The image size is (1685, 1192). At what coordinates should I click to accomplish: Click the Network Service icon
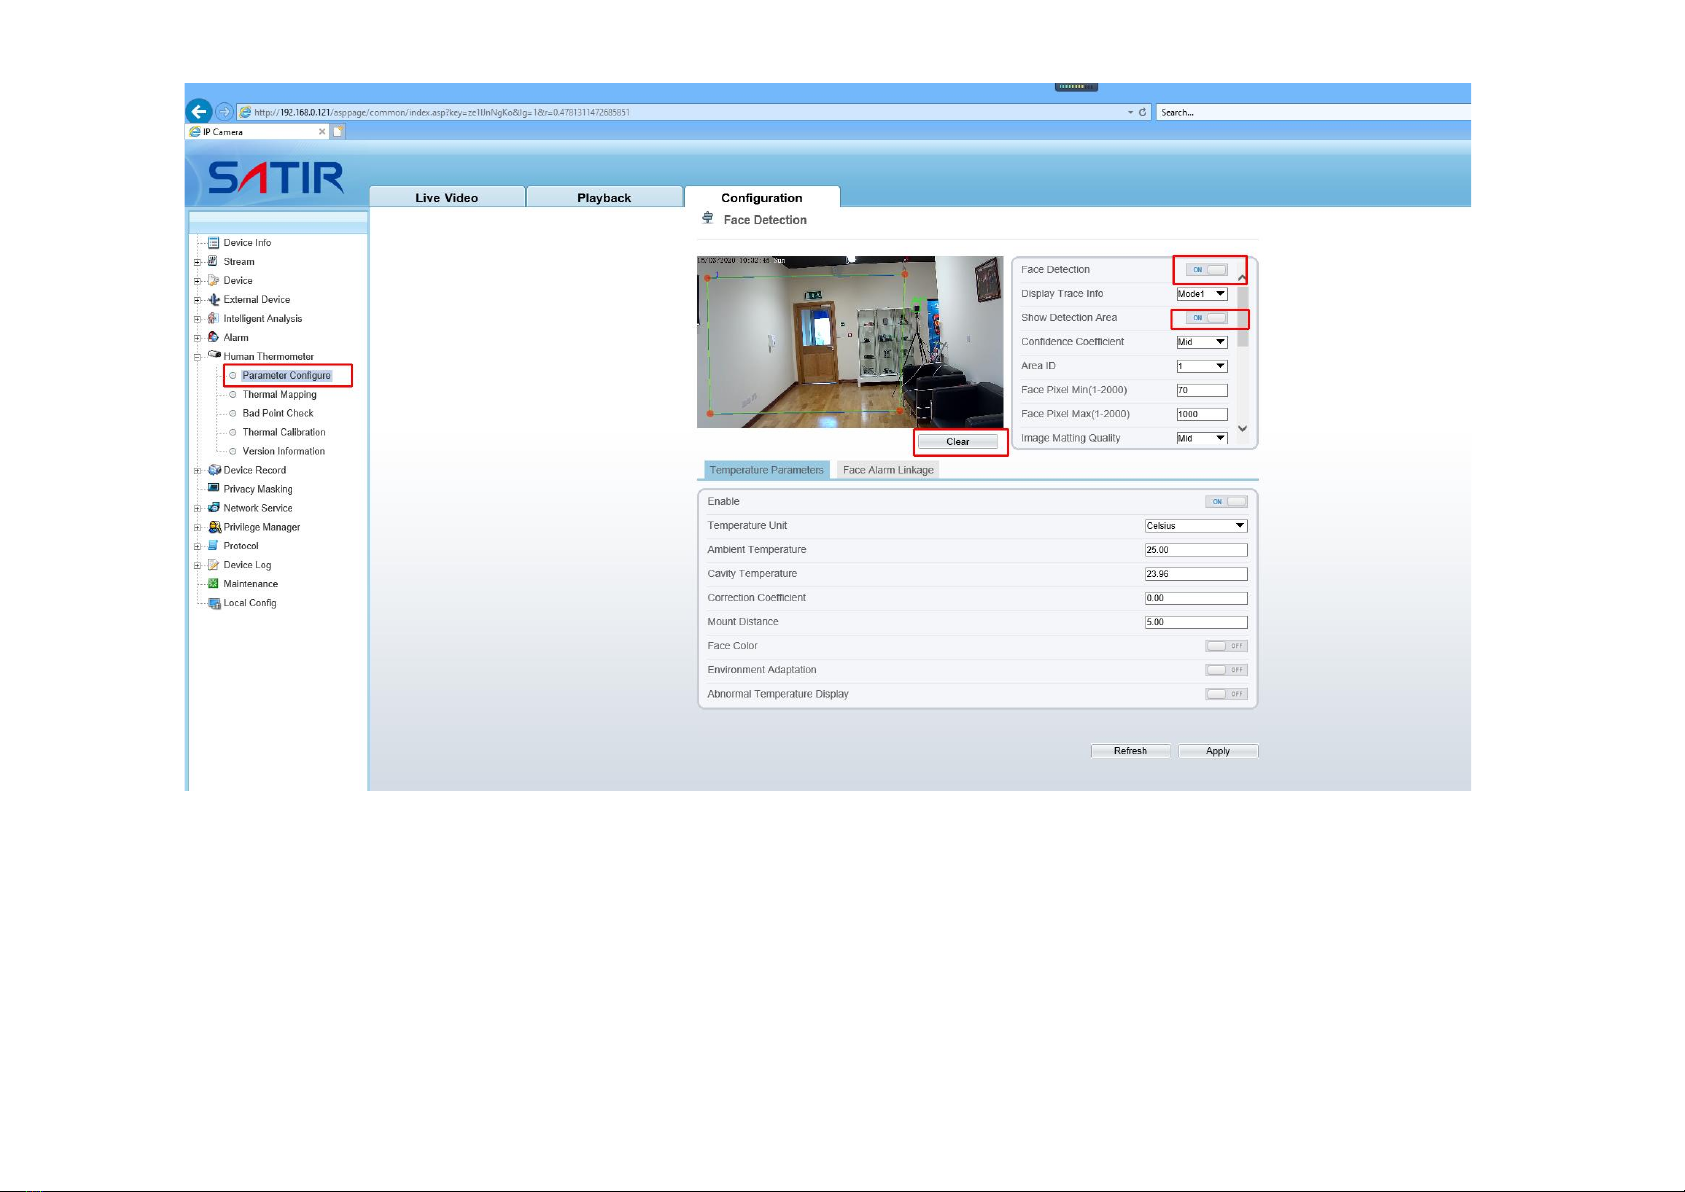point(213,508)
